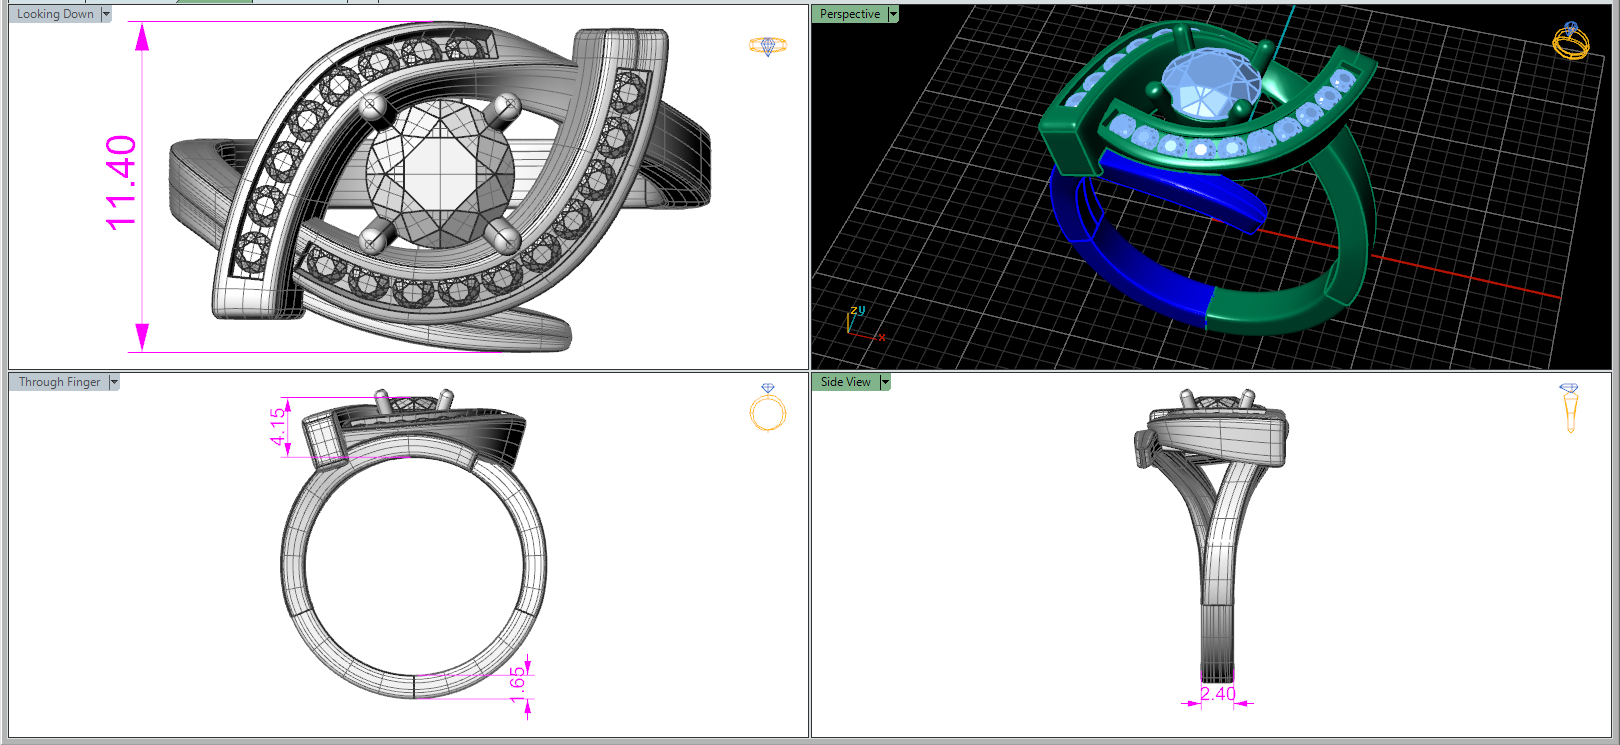Viewport: 1620px width, 745px height.
Task: Select the Through Finger viewport title
Action: click(x=59, y=382)
